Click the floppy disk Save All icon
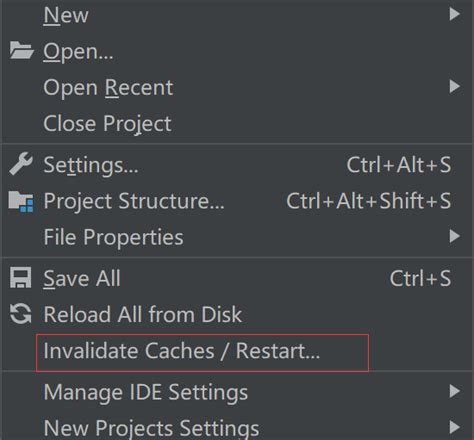 [x=21, y=277]
